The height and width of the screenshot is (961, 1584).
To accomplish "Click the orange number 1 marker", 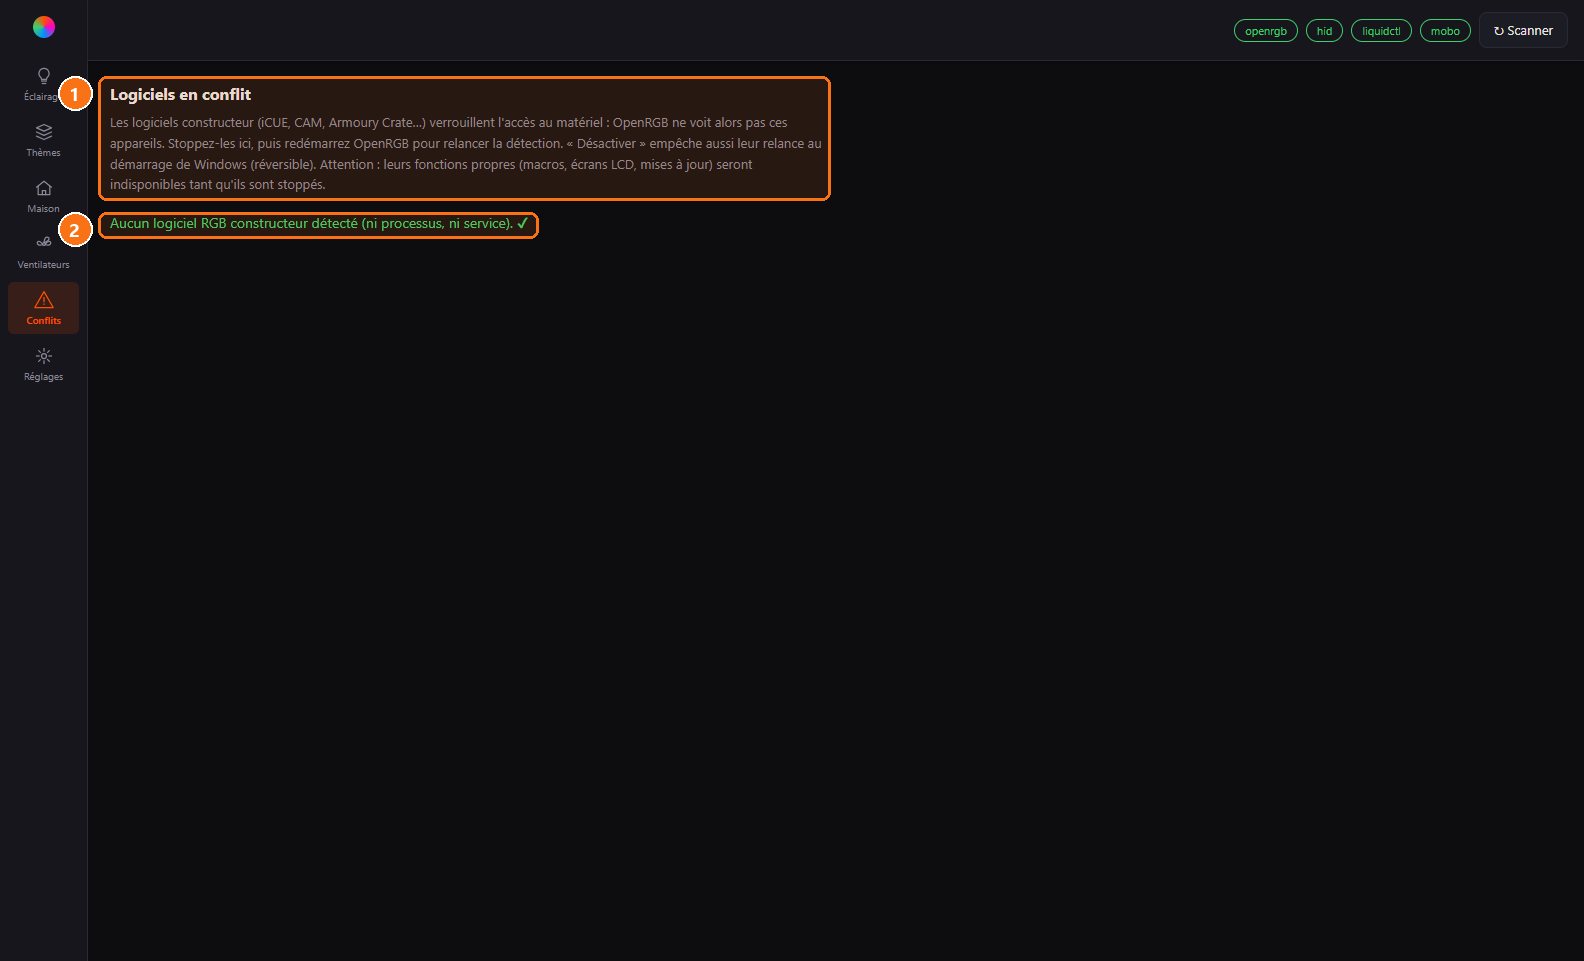I will 75,95.
